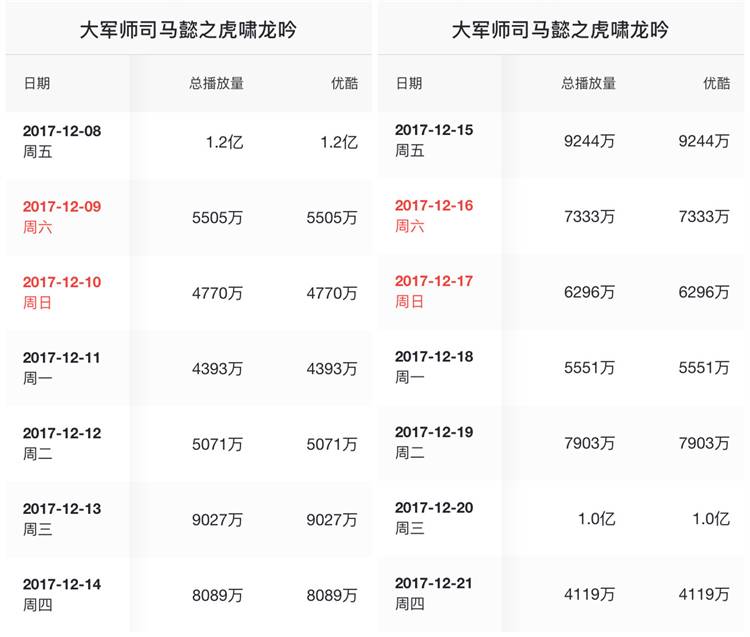Viewport: 750px width, 637px height.
Task: Click the red 2017-12-09 Saturday date
Action: click(62, 207)
